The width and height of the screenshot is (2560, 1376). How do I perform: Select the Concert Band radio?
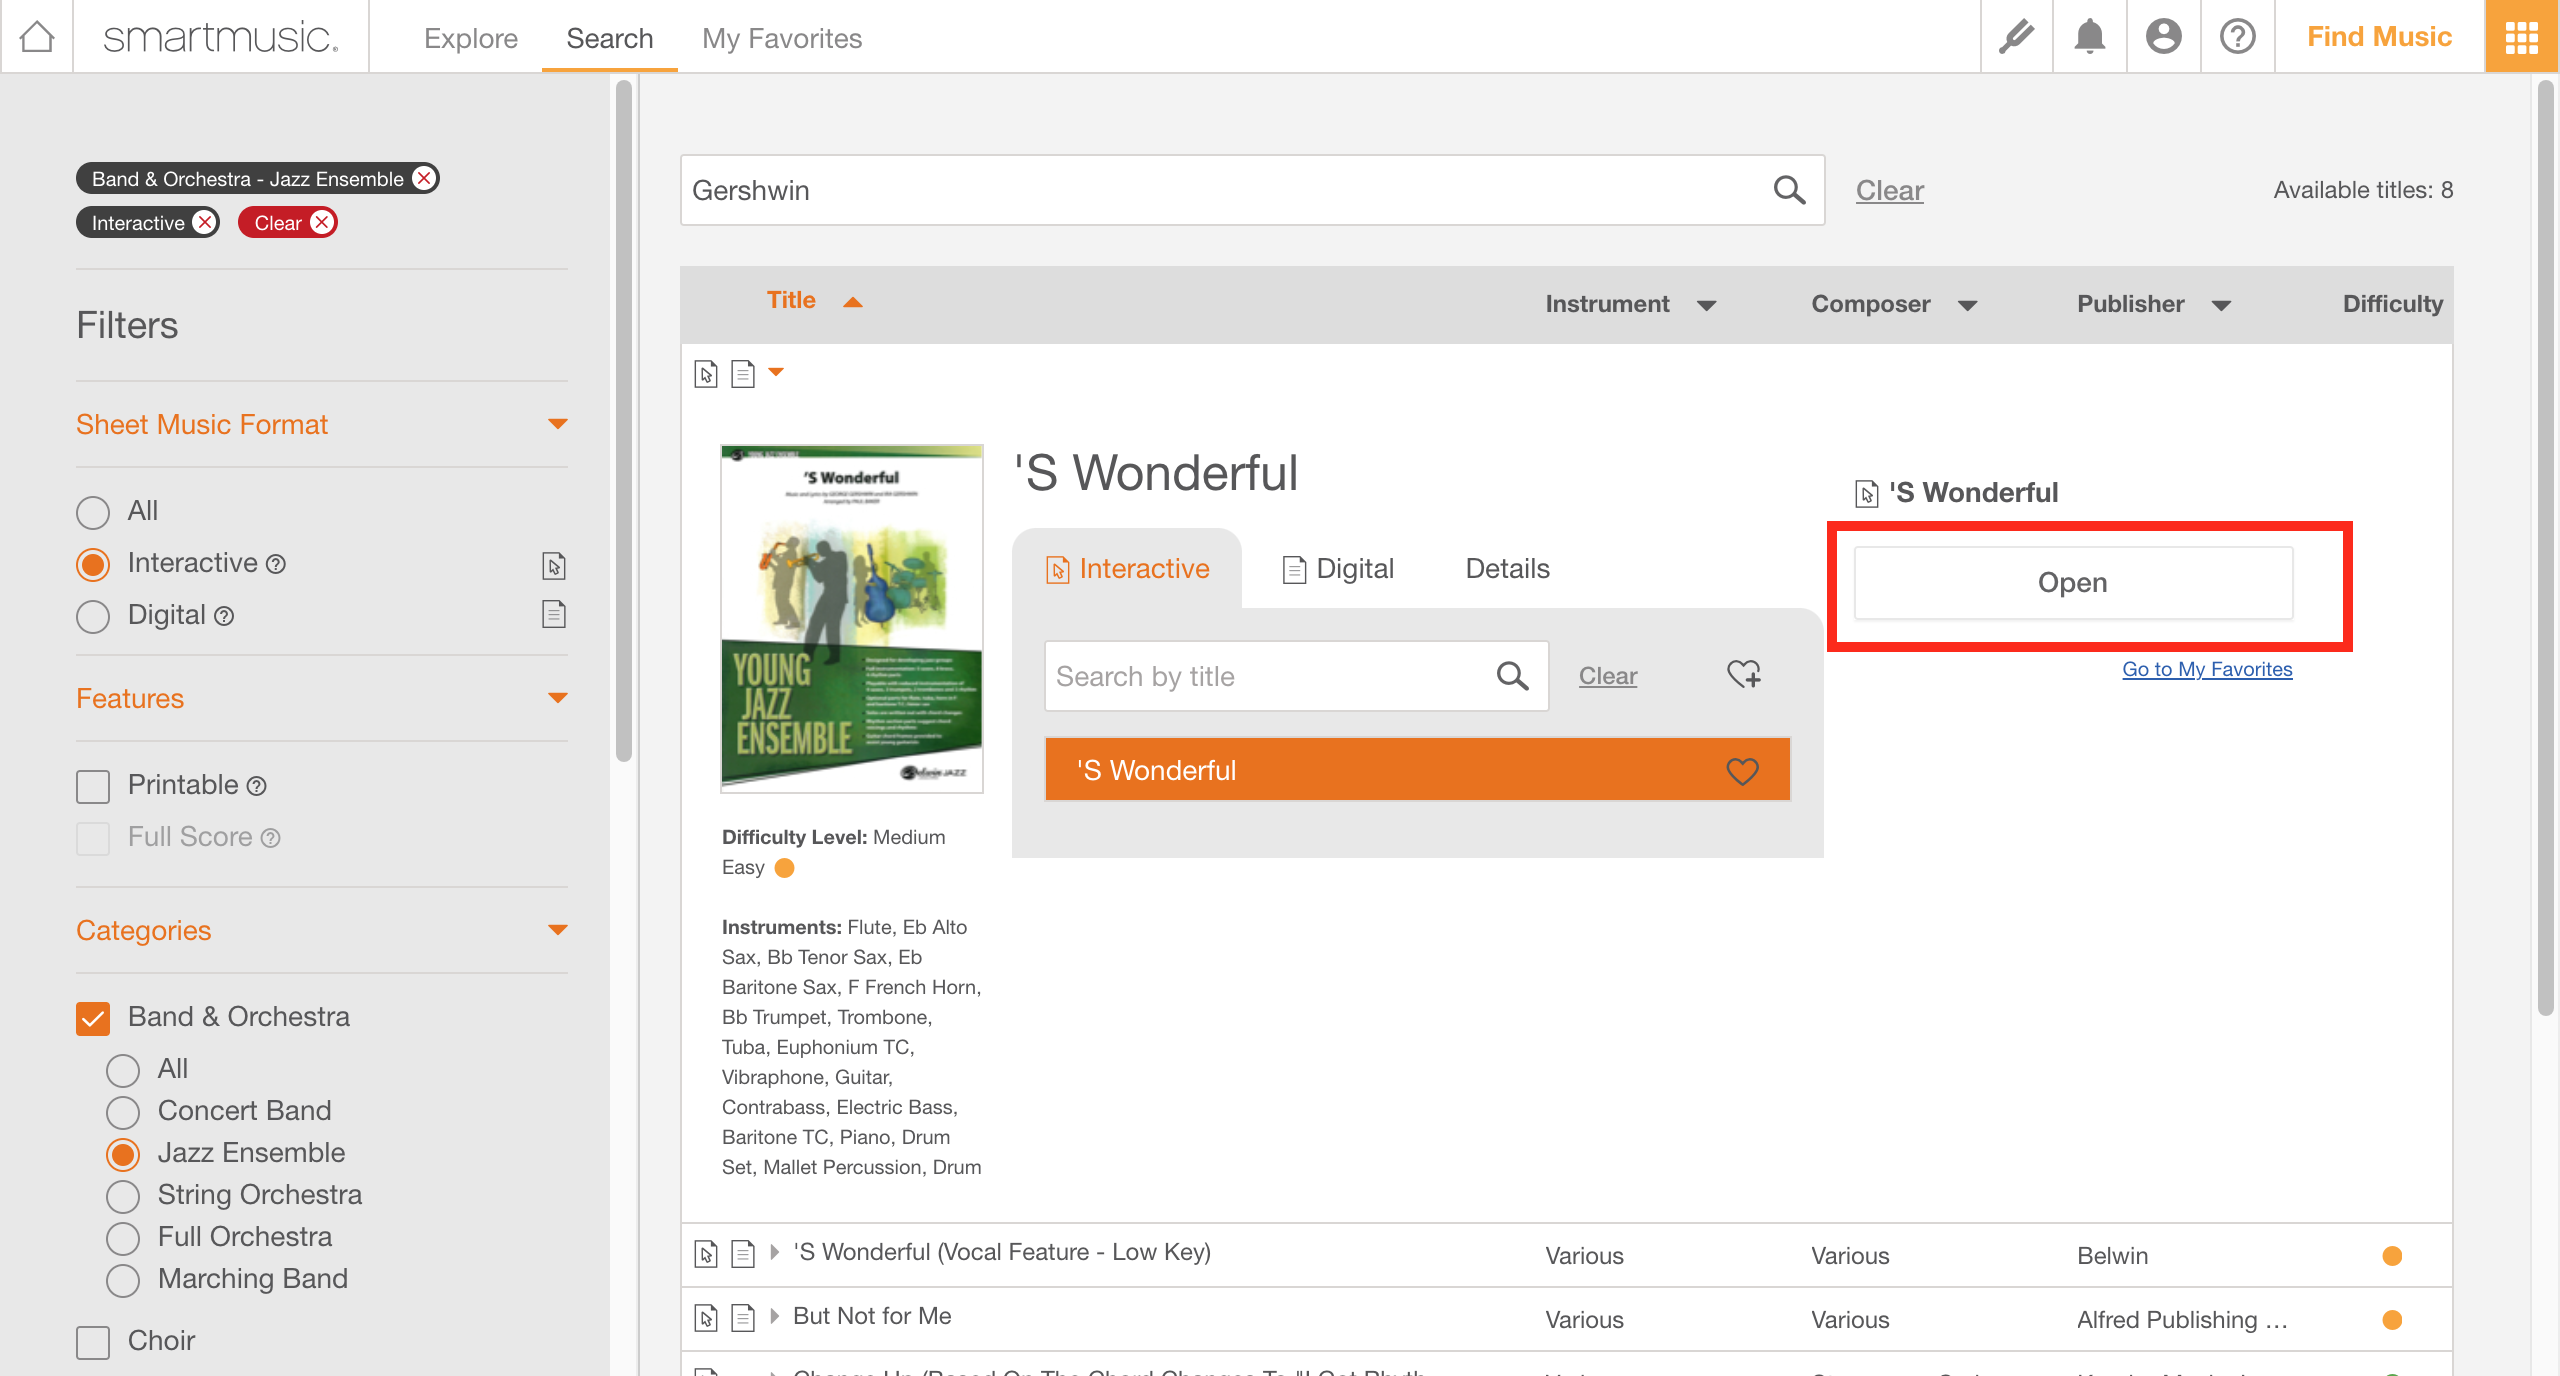pos(123,1112)
